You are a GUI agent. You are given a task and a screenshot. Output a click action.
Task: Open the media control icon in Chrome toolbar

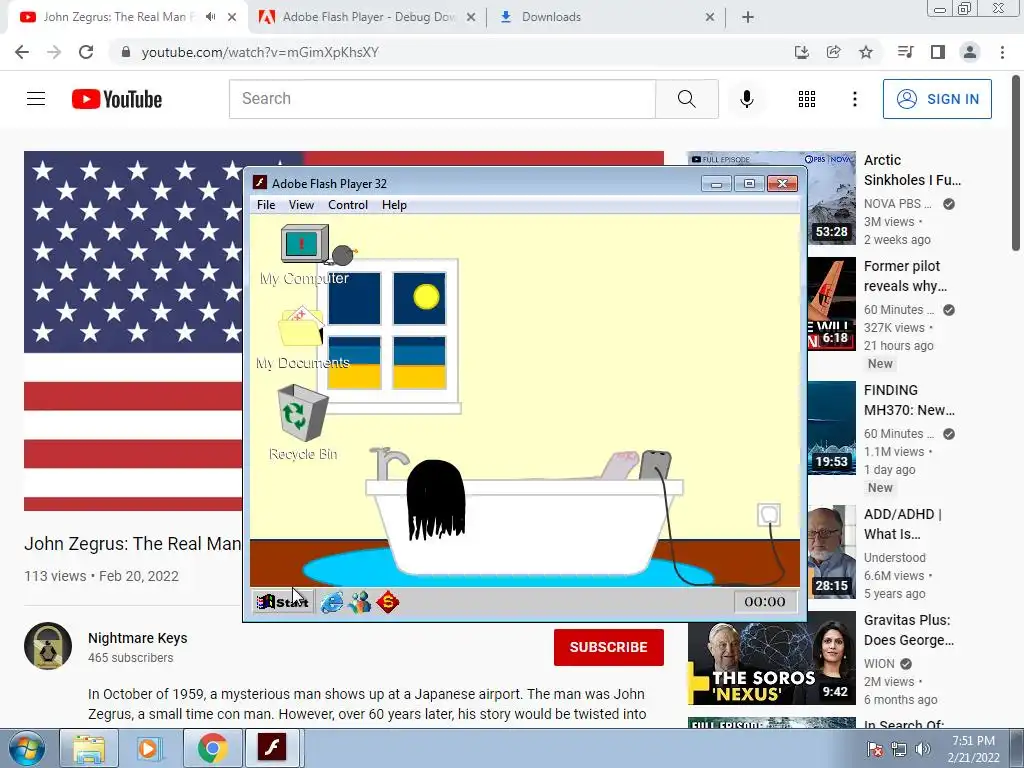coord(905,52)
